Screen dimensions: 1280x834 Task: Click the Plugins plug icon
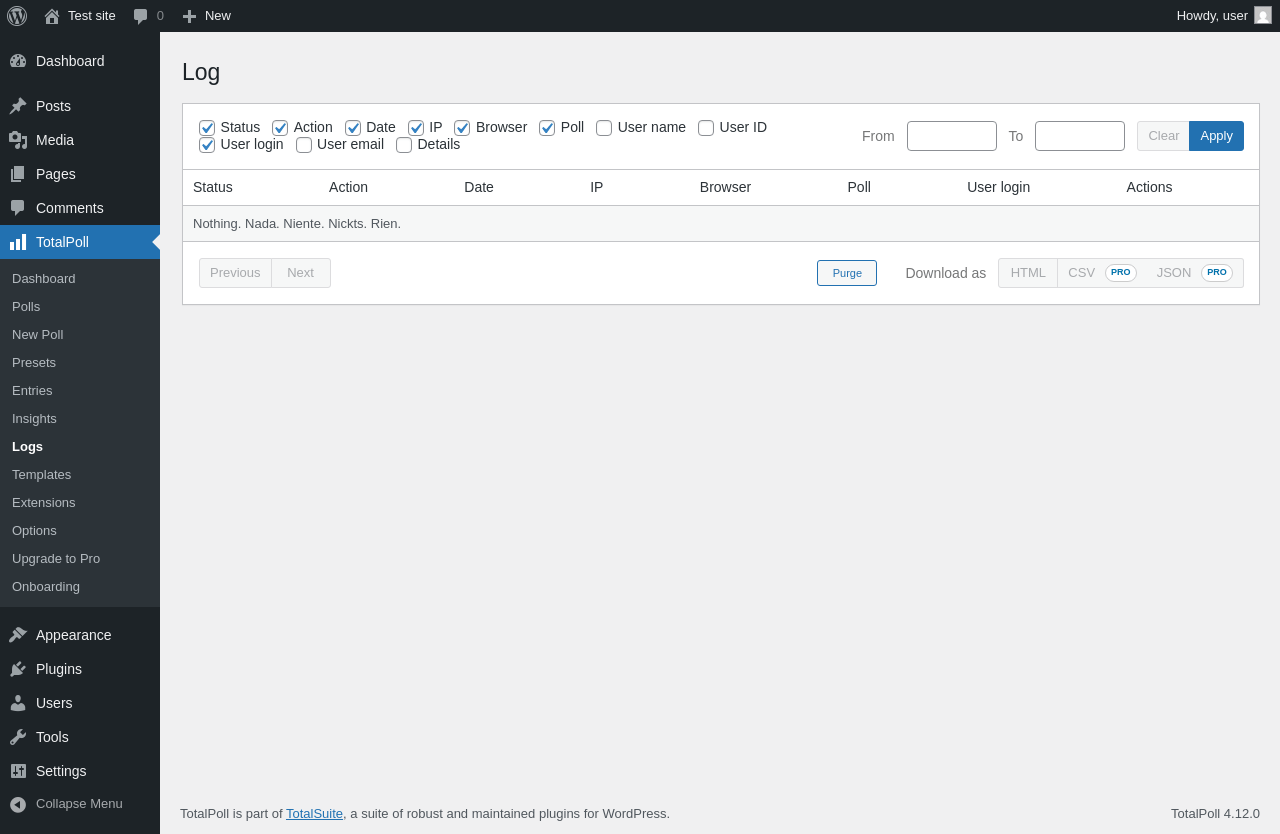(18, 669)
